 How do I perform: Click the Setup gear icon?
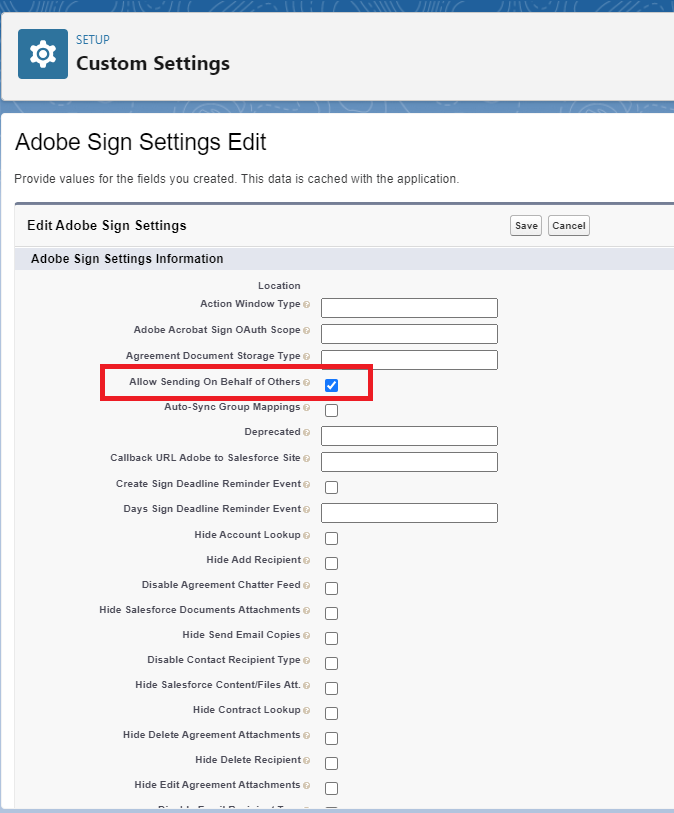[x=43, y=54]
